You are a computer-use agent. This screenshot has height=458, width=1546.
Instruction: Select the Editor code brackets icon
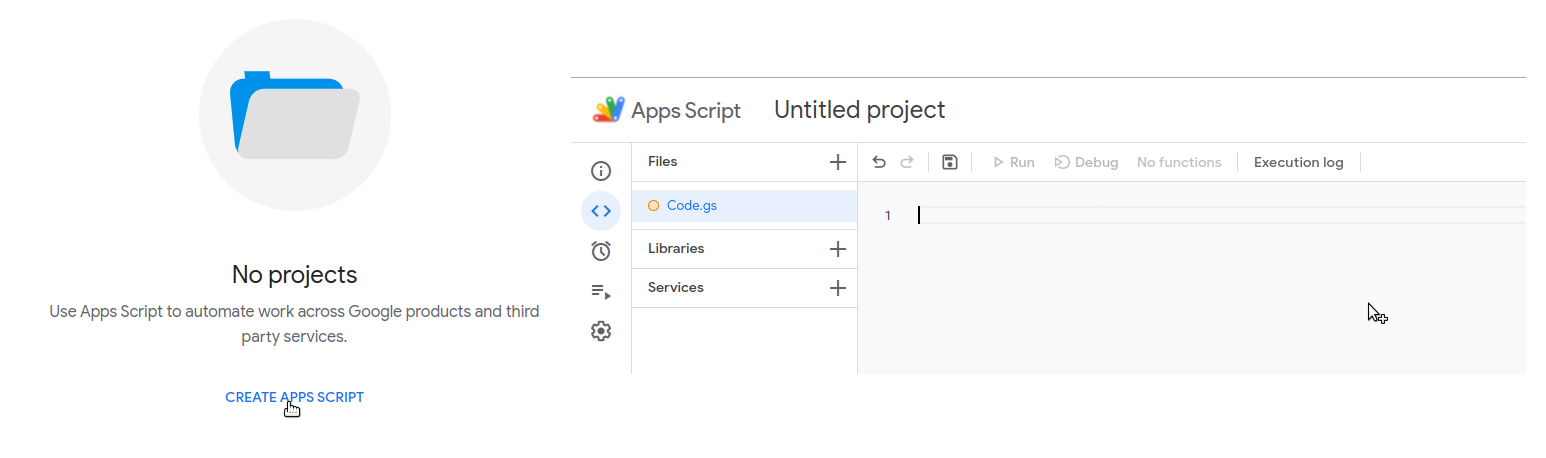click(601, 211)
